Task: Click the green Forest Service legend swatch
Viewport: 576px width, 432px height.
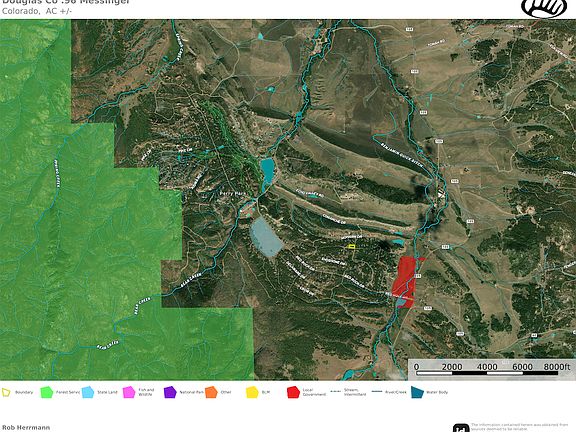Action: coord(47,392)
